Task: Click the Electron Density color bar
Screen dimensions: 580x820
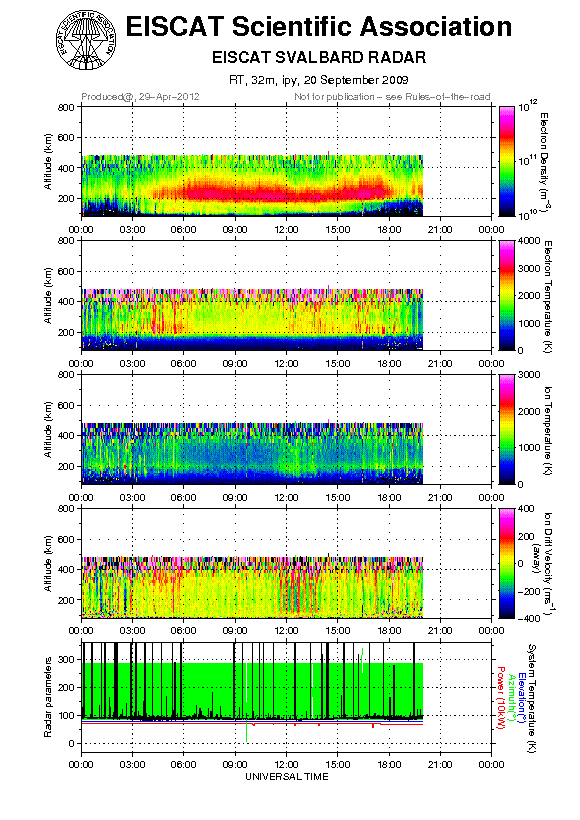Action: (x=507, y=161)
